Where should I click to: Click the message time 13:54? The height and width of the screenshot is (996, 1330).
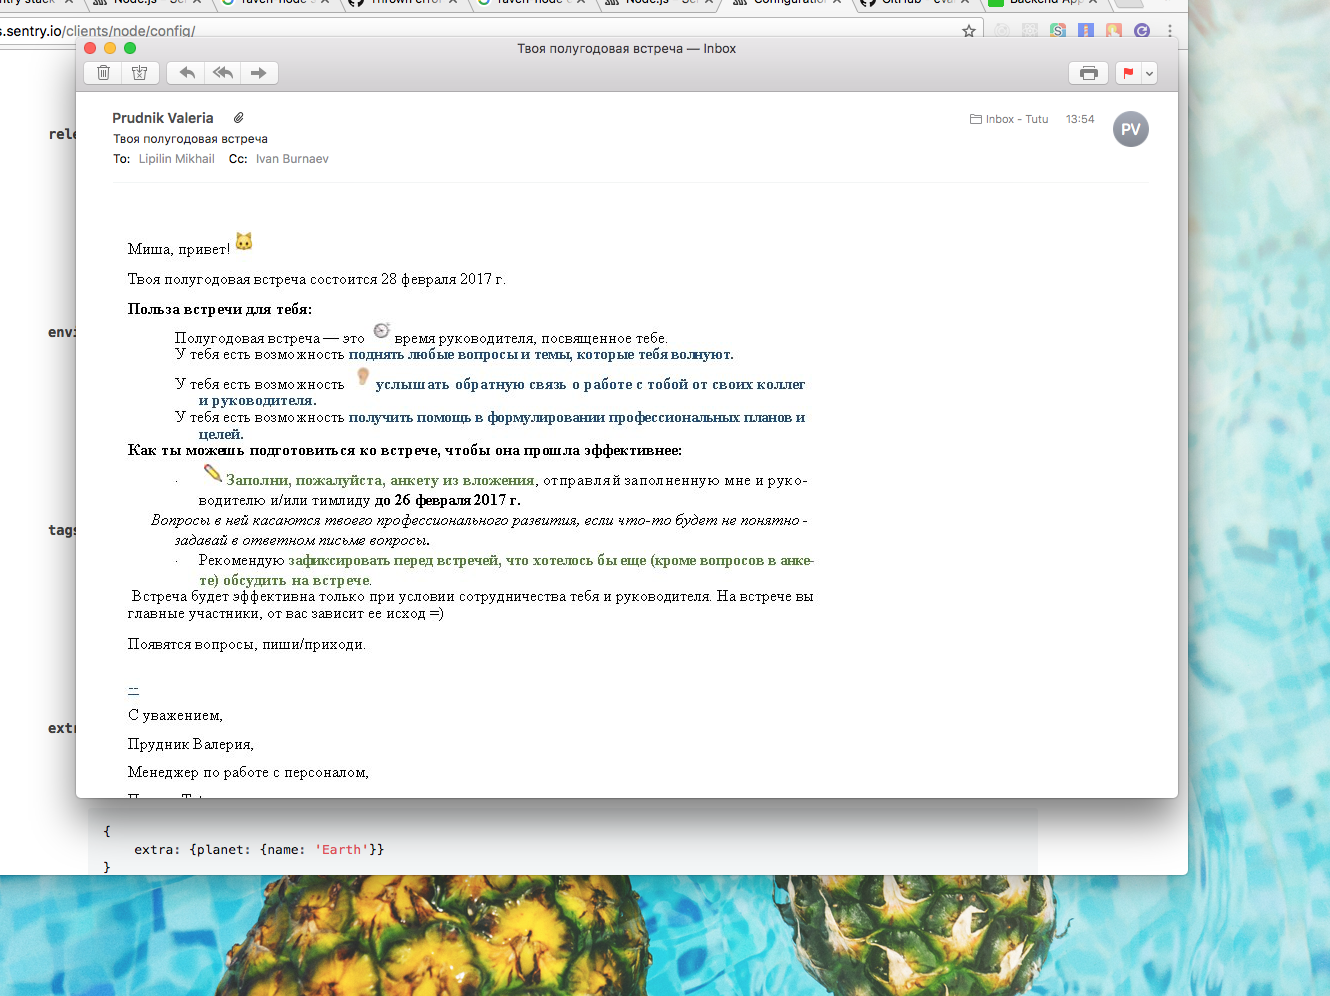point(1080,119)
